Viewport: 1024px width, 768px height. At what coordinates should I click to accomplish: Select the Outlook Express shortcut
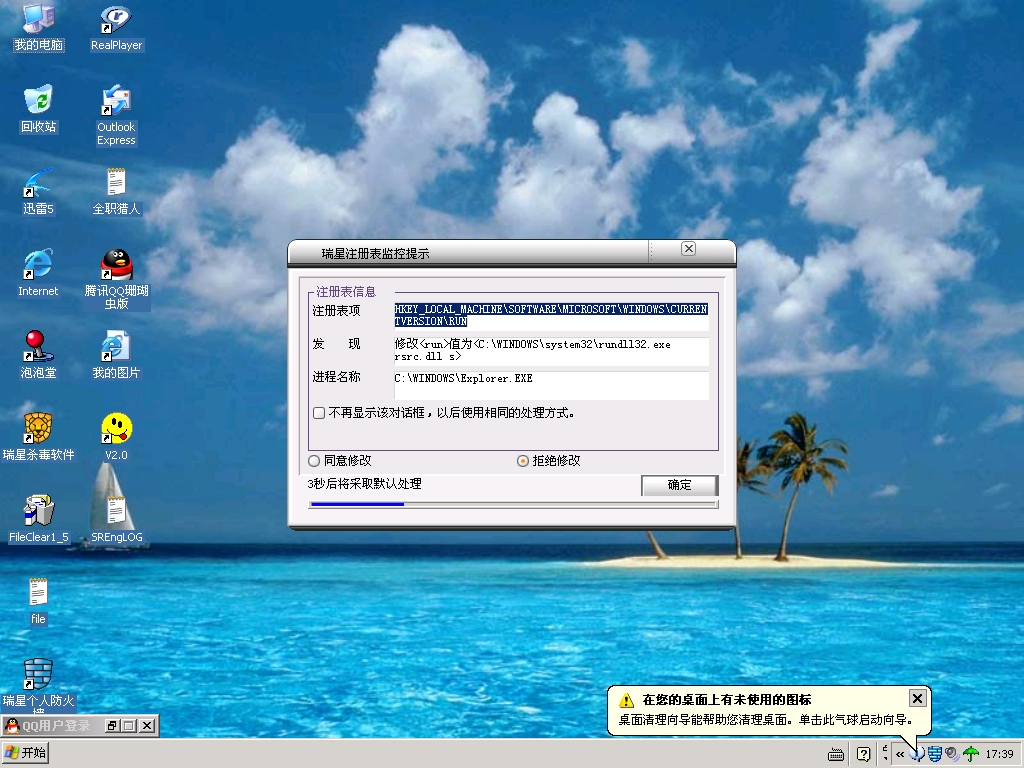point(116,114)
